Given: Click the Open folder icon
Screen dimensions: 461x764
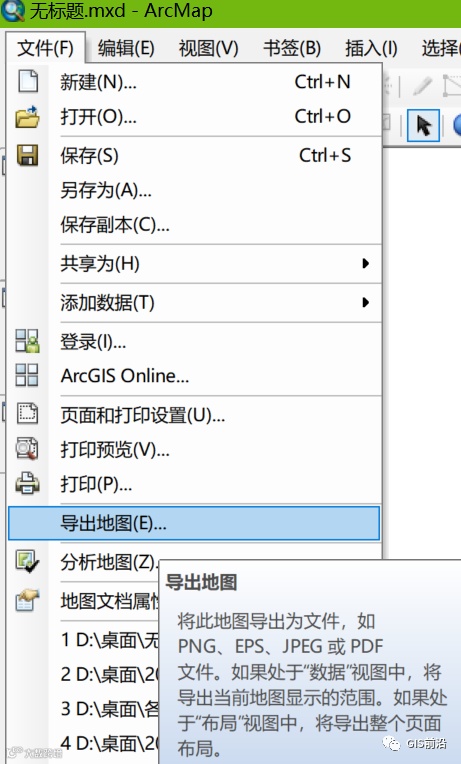Looking at the screenshot, I should tap(27, 116).
